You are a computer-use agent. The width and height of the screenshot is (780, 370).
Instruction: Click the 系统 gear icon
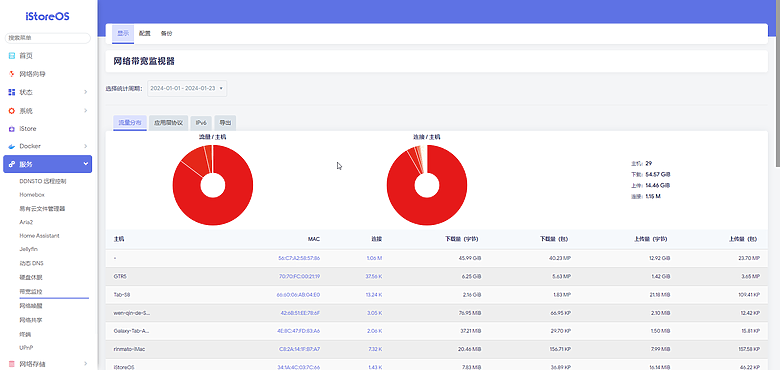12,110
